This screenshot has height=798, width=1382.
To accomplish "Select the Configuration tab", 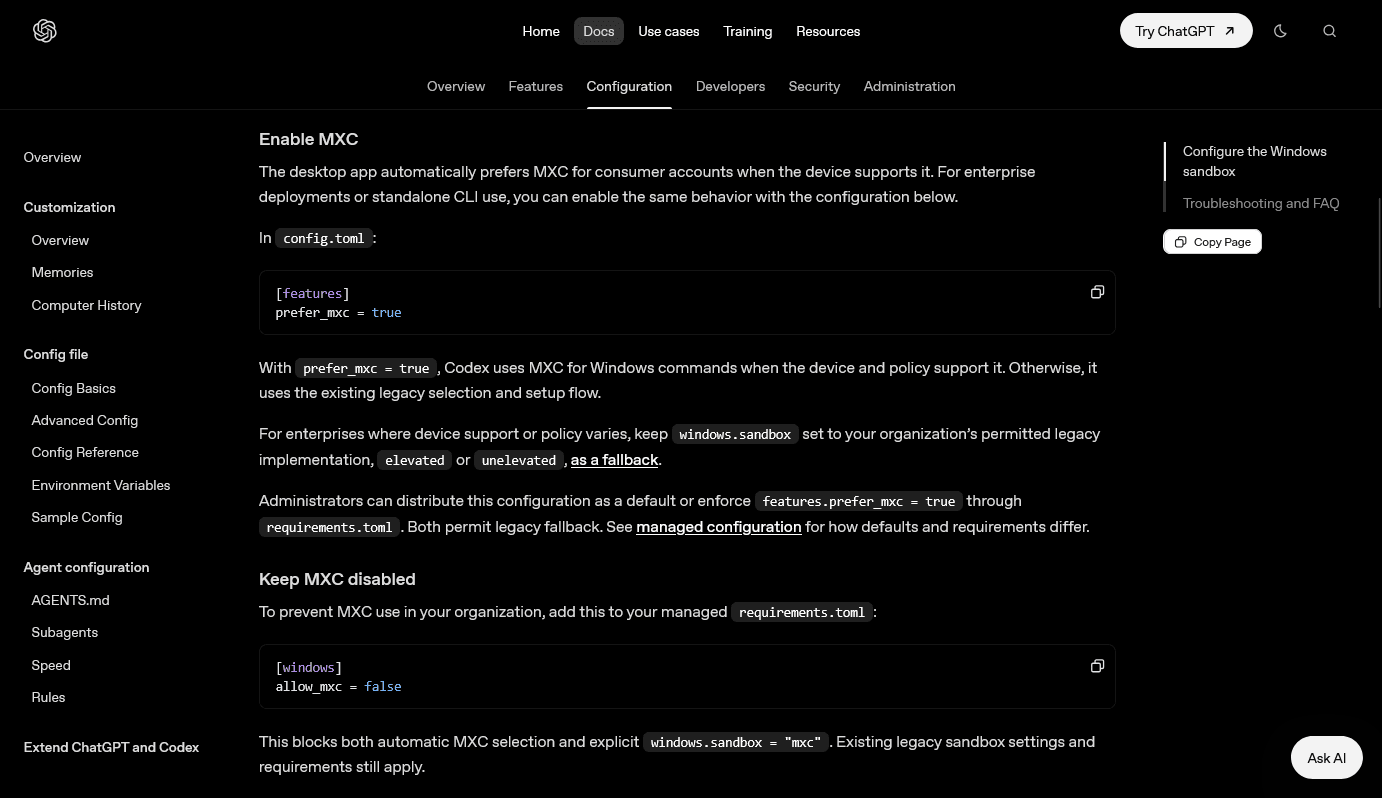I will pyautogui.click(x=629, y=87).
